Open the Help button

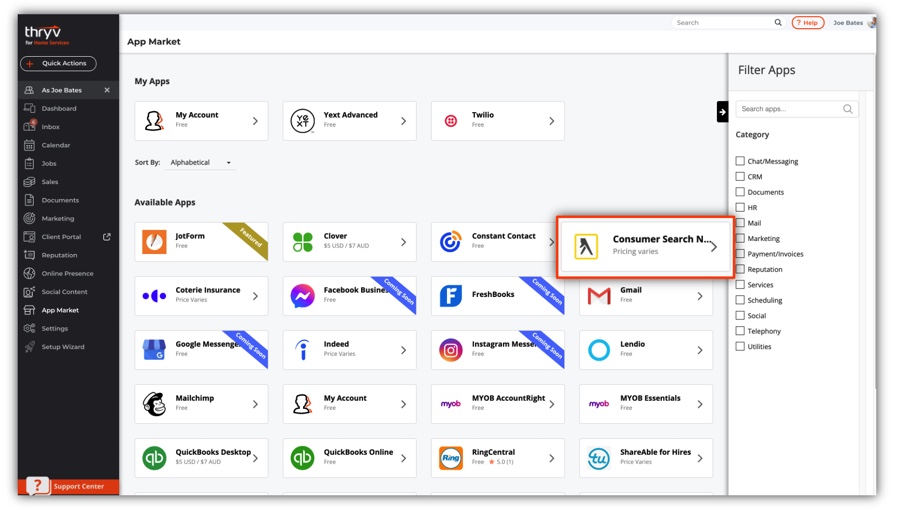coord(807,23)
